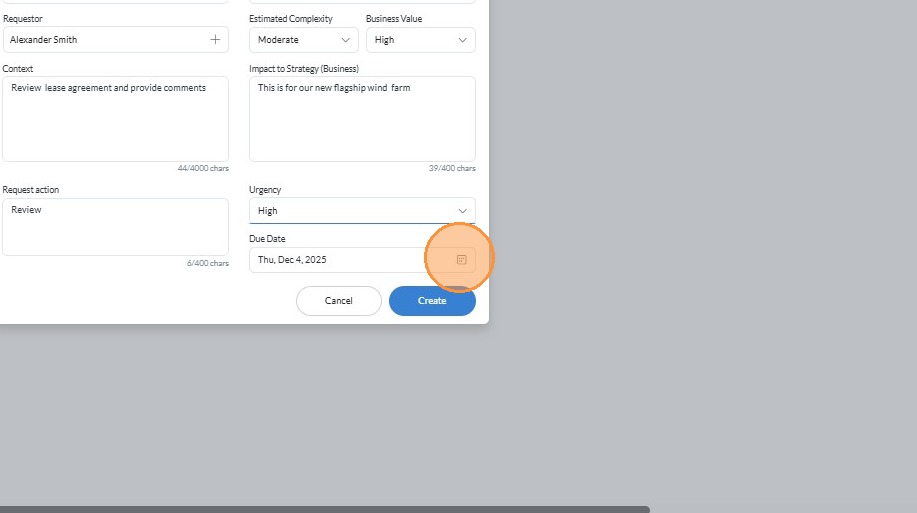
Task: Click the "Impact to Strategy (Business)" label
Action: (x=304, y=69)
